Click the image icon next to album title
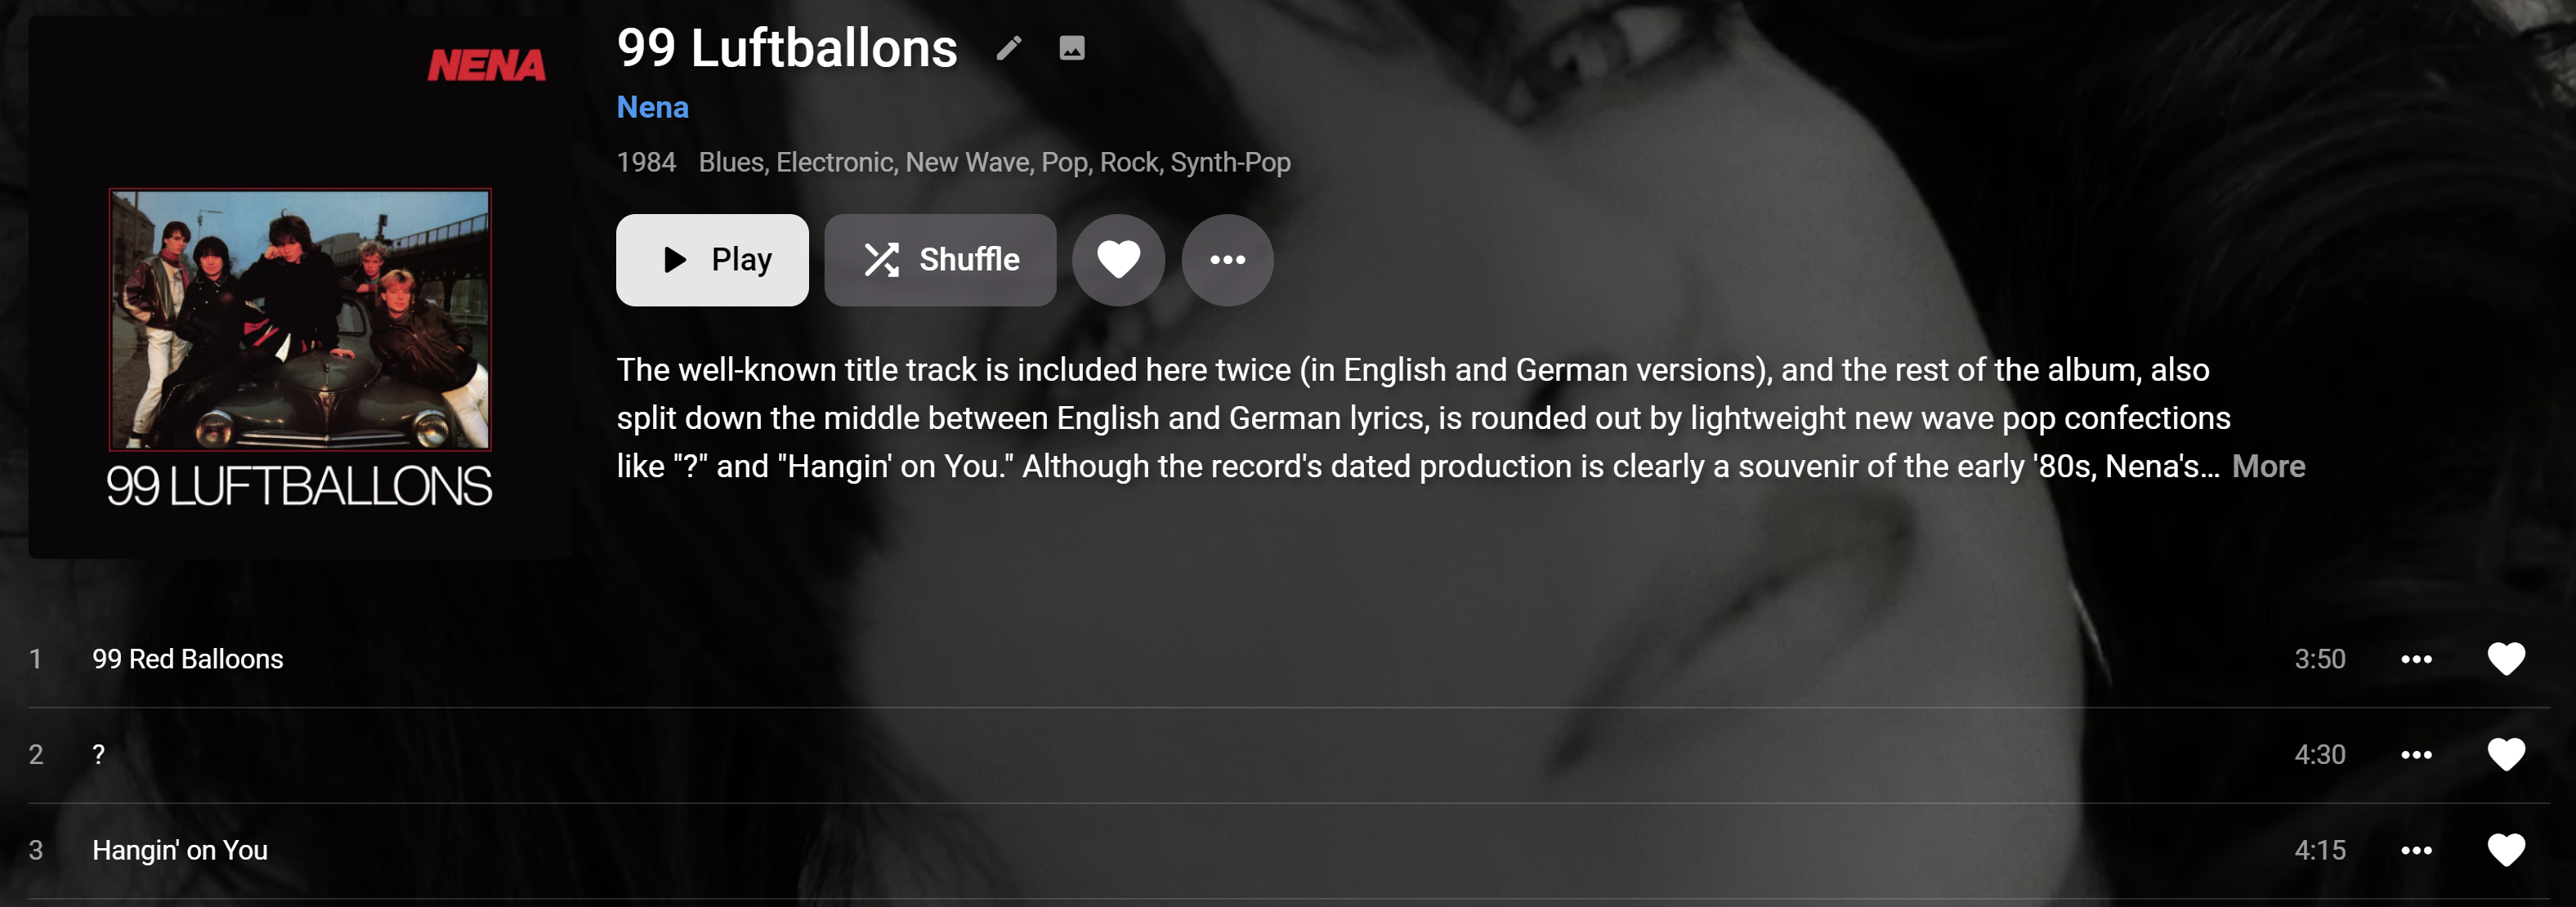This screenshot has width=2576, height=907. [x=1071, y=48]
